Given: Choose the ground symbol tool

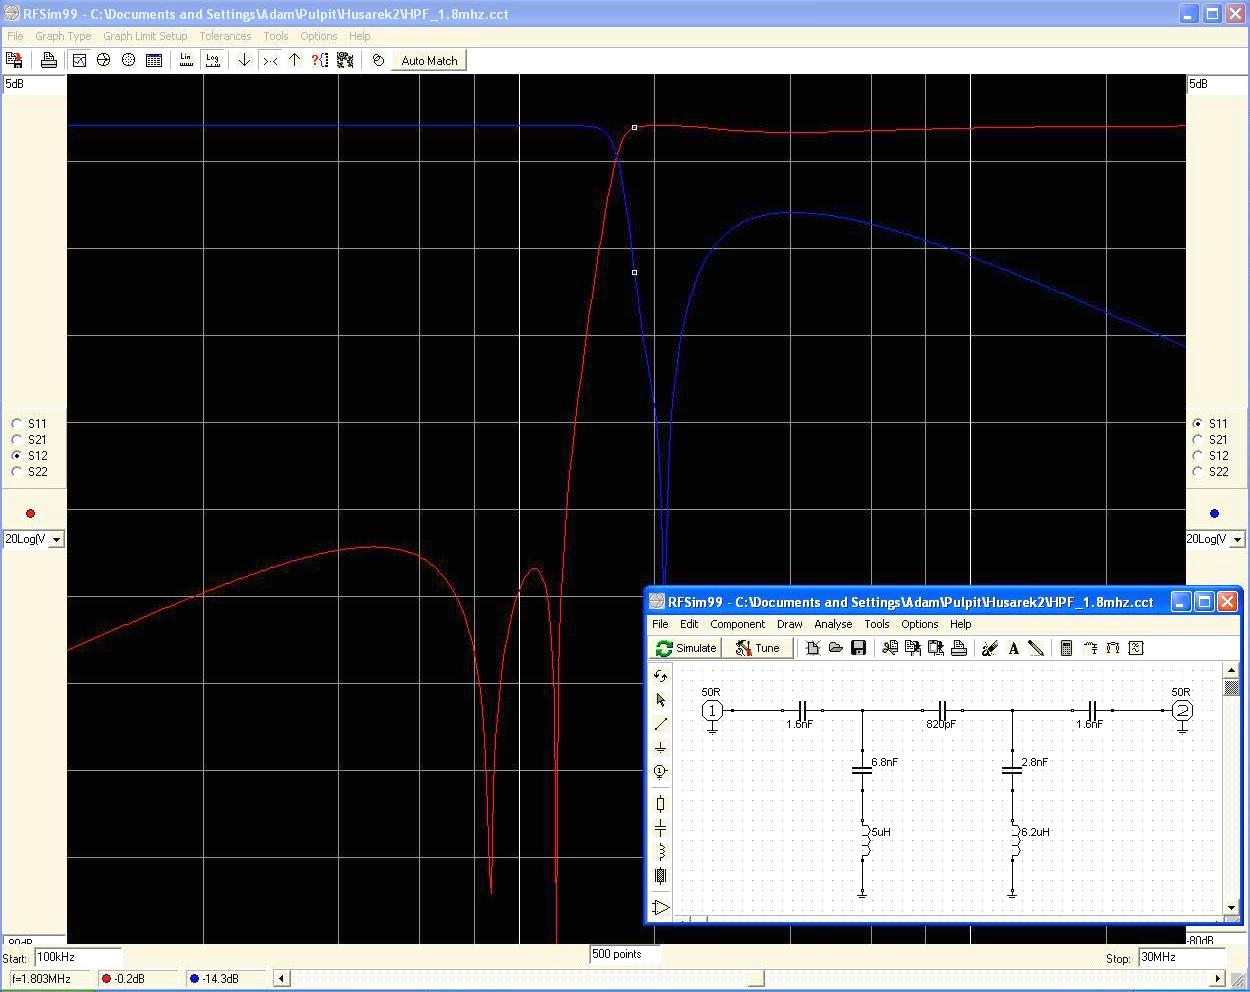Looking at the screenshot, I should click(660, 748).
